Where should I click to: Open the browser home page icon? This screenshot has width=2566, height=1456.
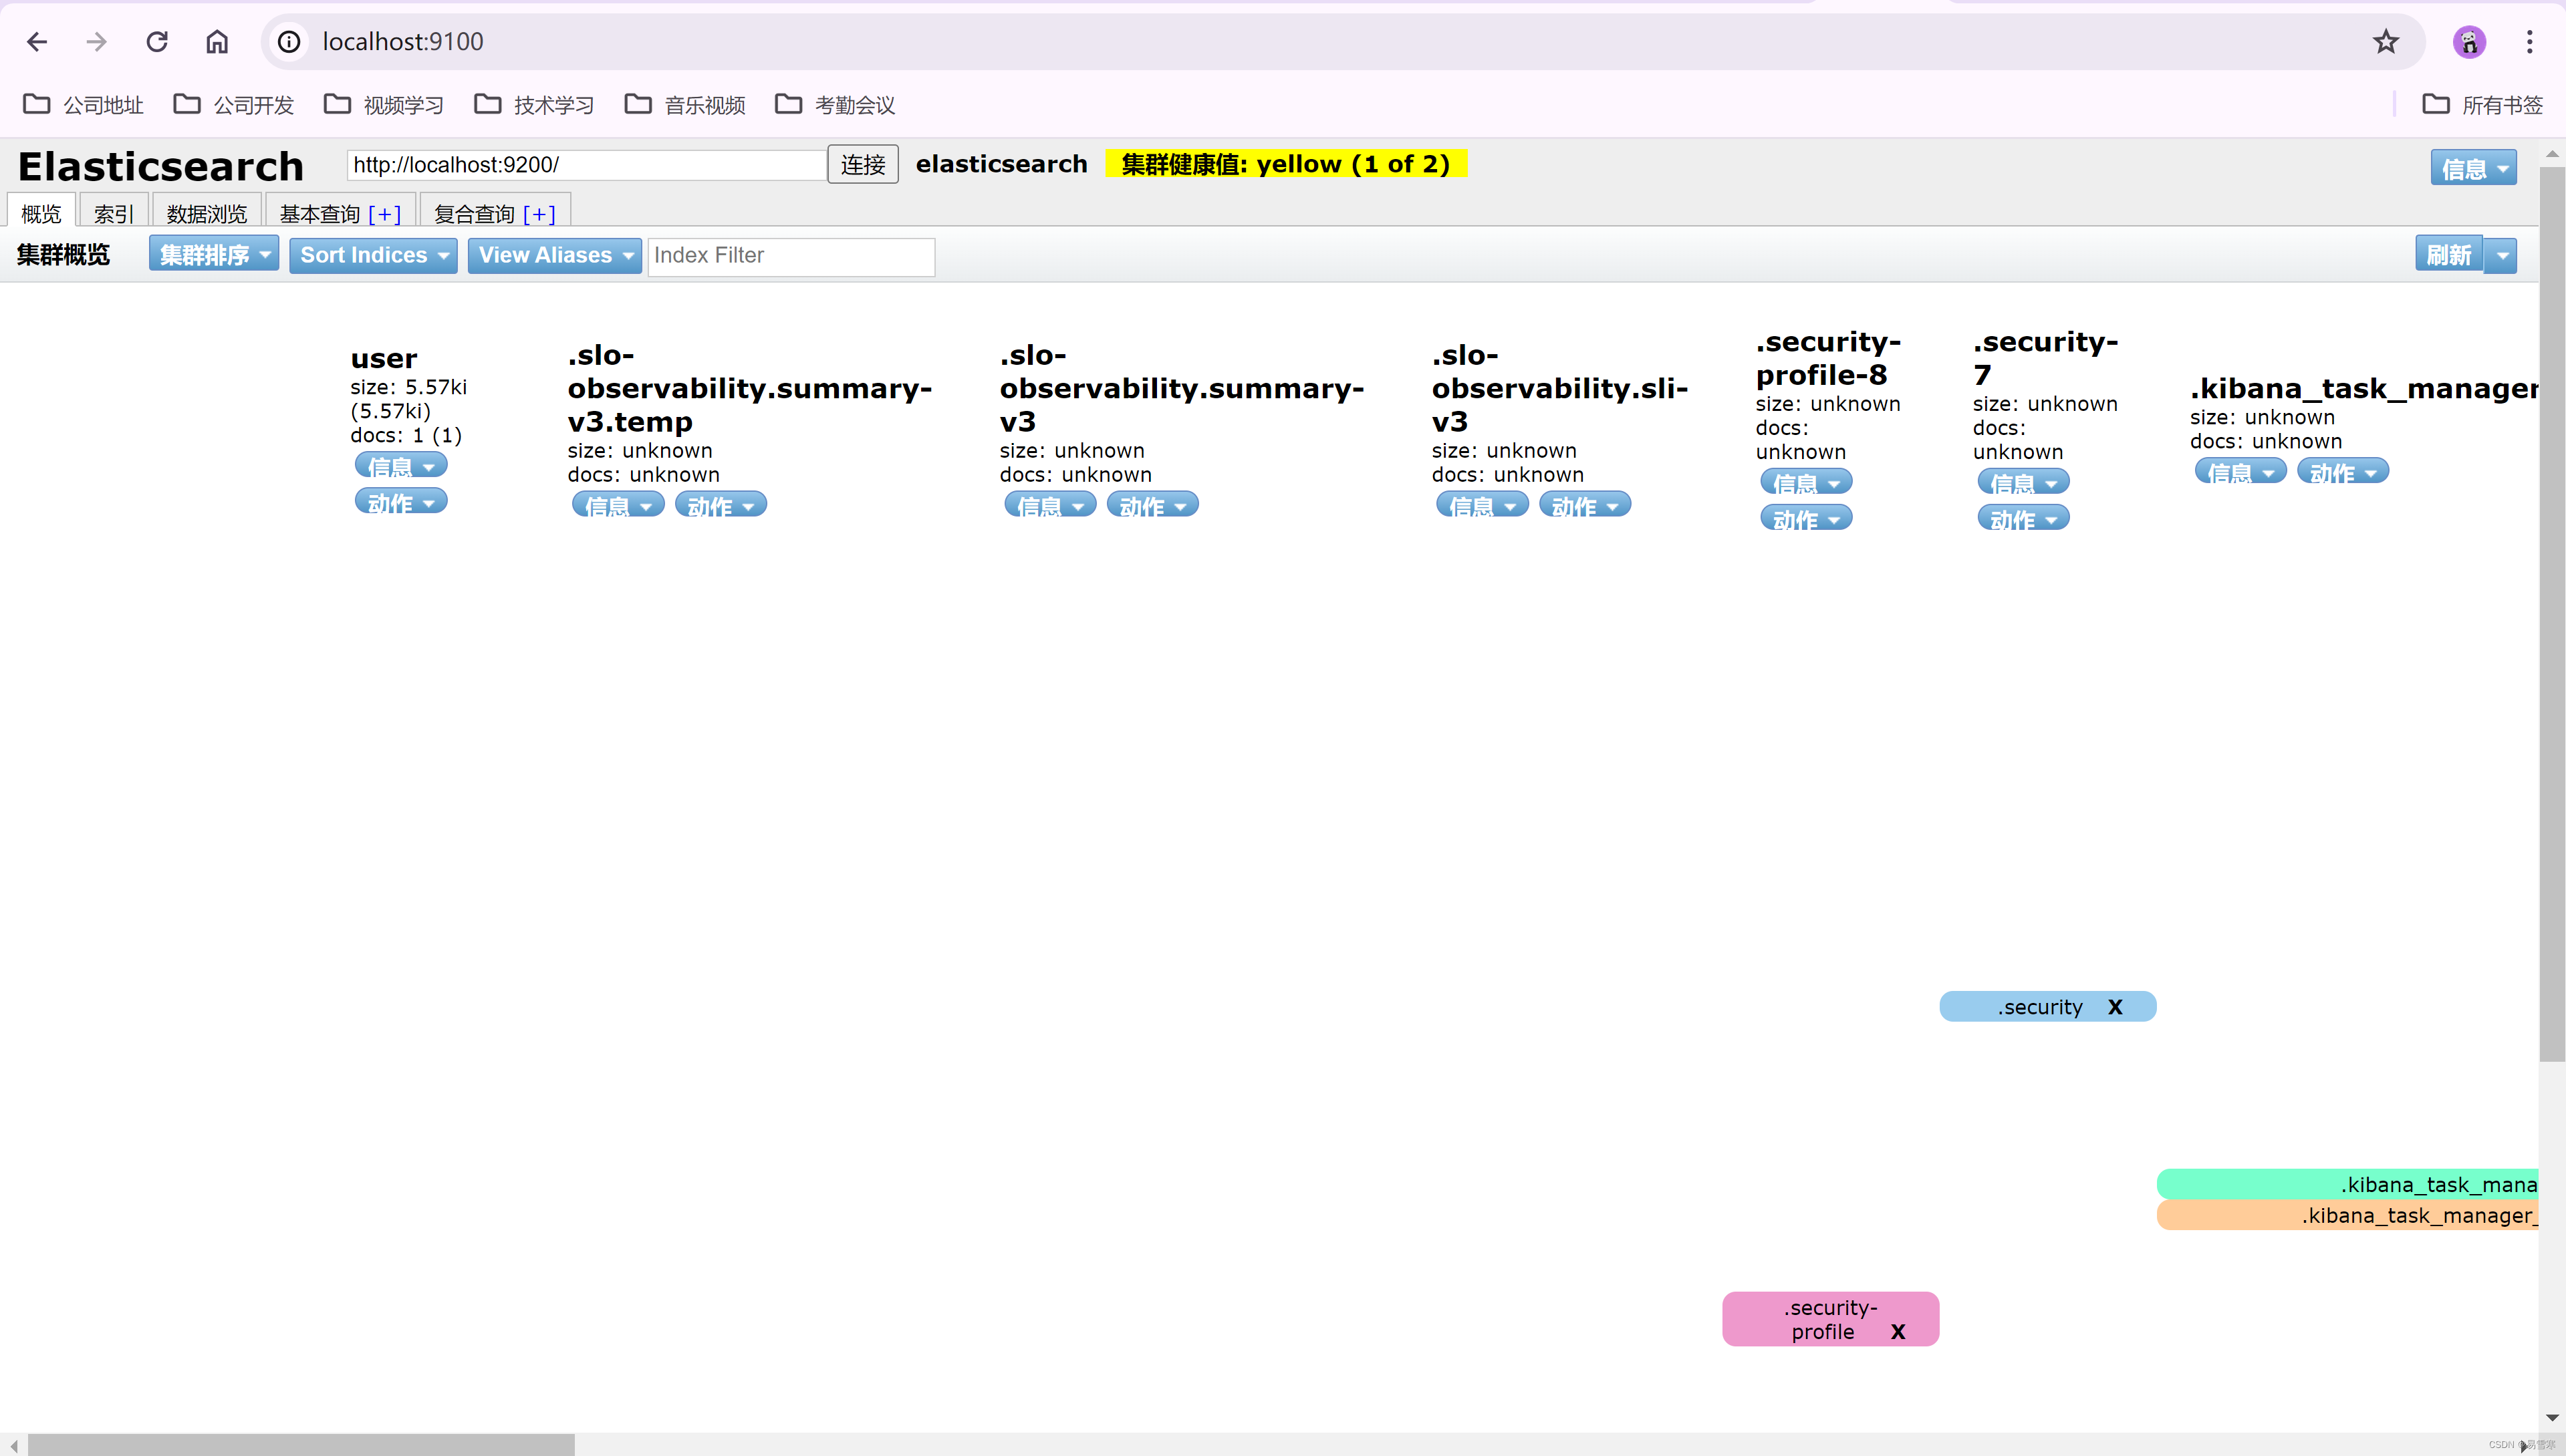coord(216,41)
